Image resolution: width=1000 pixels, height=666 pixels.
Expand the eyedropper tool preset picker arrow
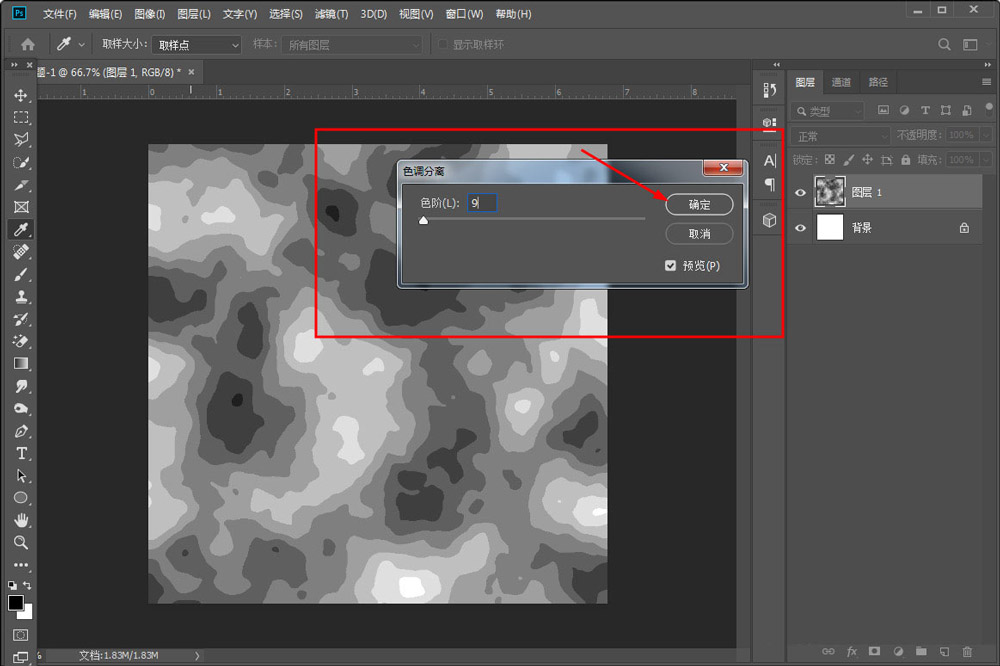(x=82, y=45)
